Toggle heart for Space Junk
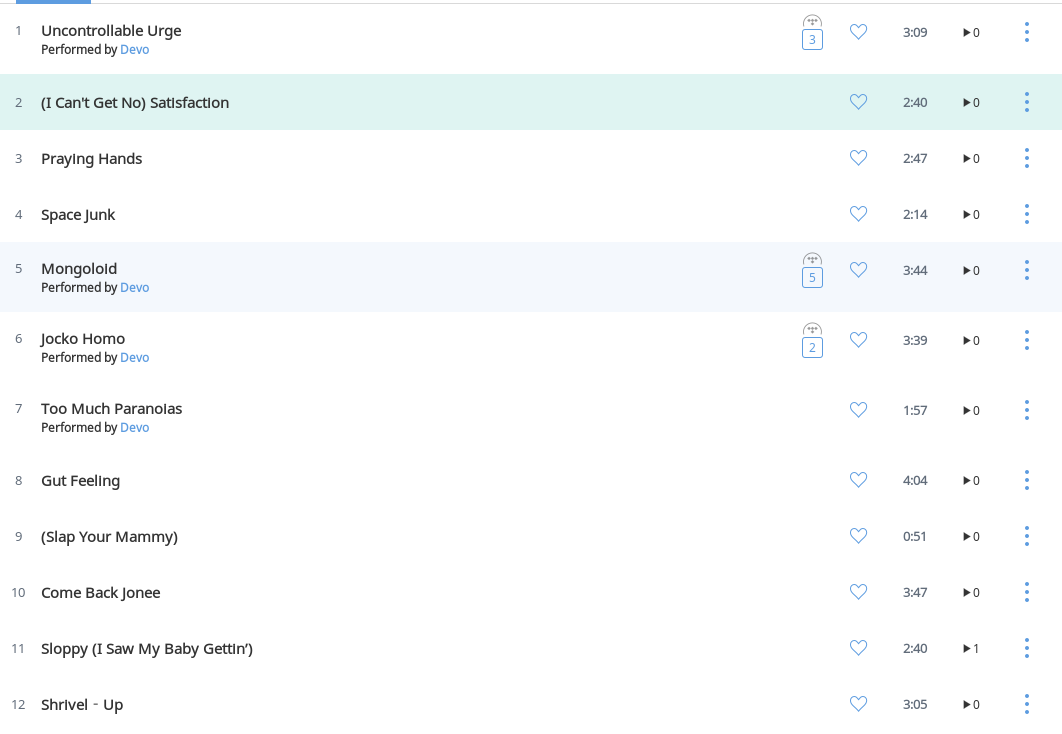 point(858,214)
